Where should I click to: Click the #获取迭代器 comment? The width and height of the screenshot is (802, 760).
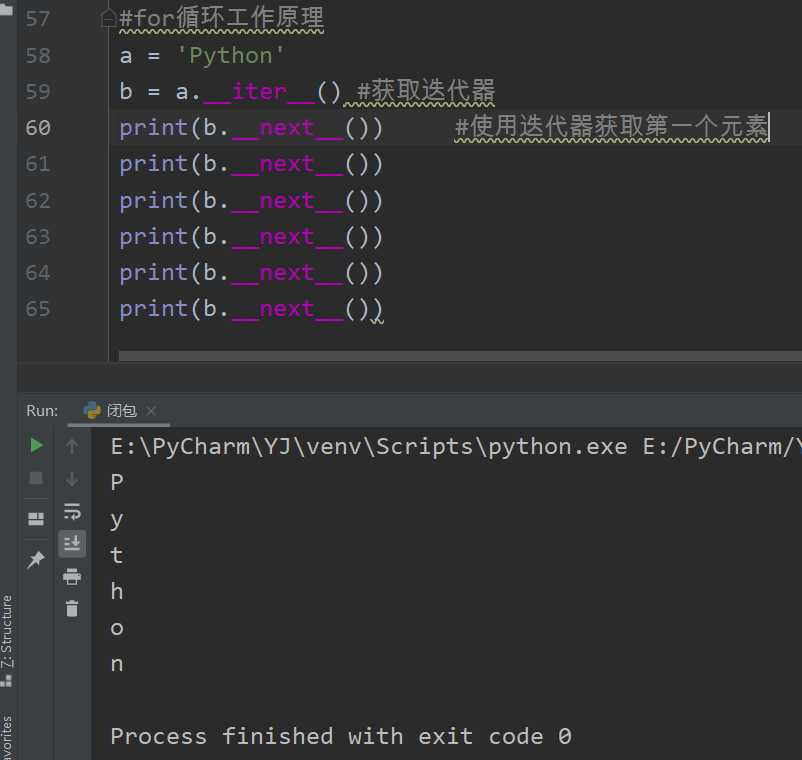tap(426, 91)
